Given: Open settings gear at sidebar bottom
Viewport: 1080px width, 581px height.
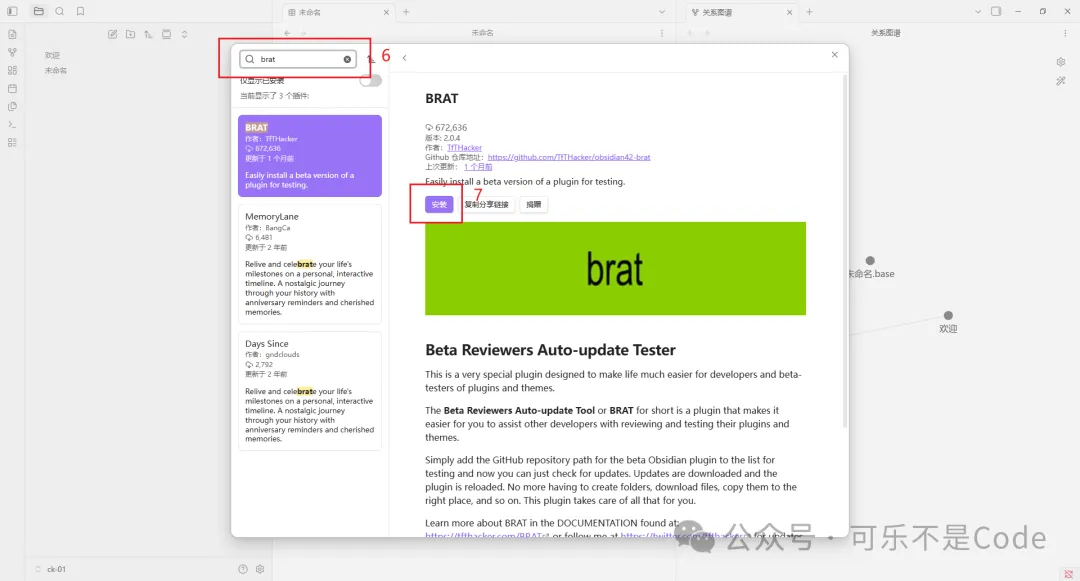Looking at the screenshot, I should [260, 569].
